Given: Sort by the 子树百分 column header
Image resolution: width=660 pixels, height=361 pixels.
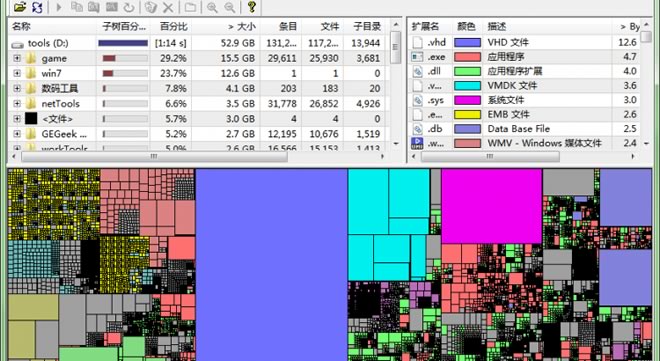Looking at the screenshot, I should coord(123,27).
